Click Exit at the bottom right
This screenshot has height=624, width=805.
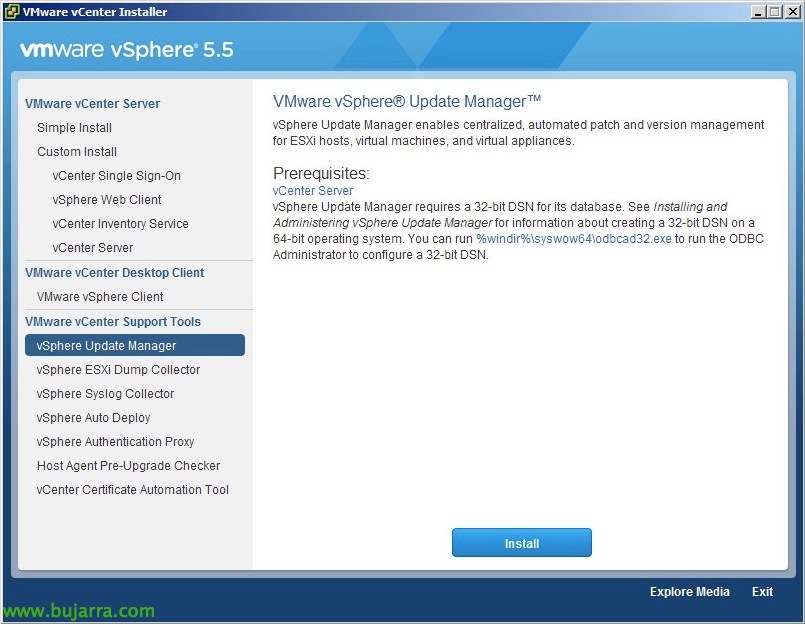tap(762, 592)
